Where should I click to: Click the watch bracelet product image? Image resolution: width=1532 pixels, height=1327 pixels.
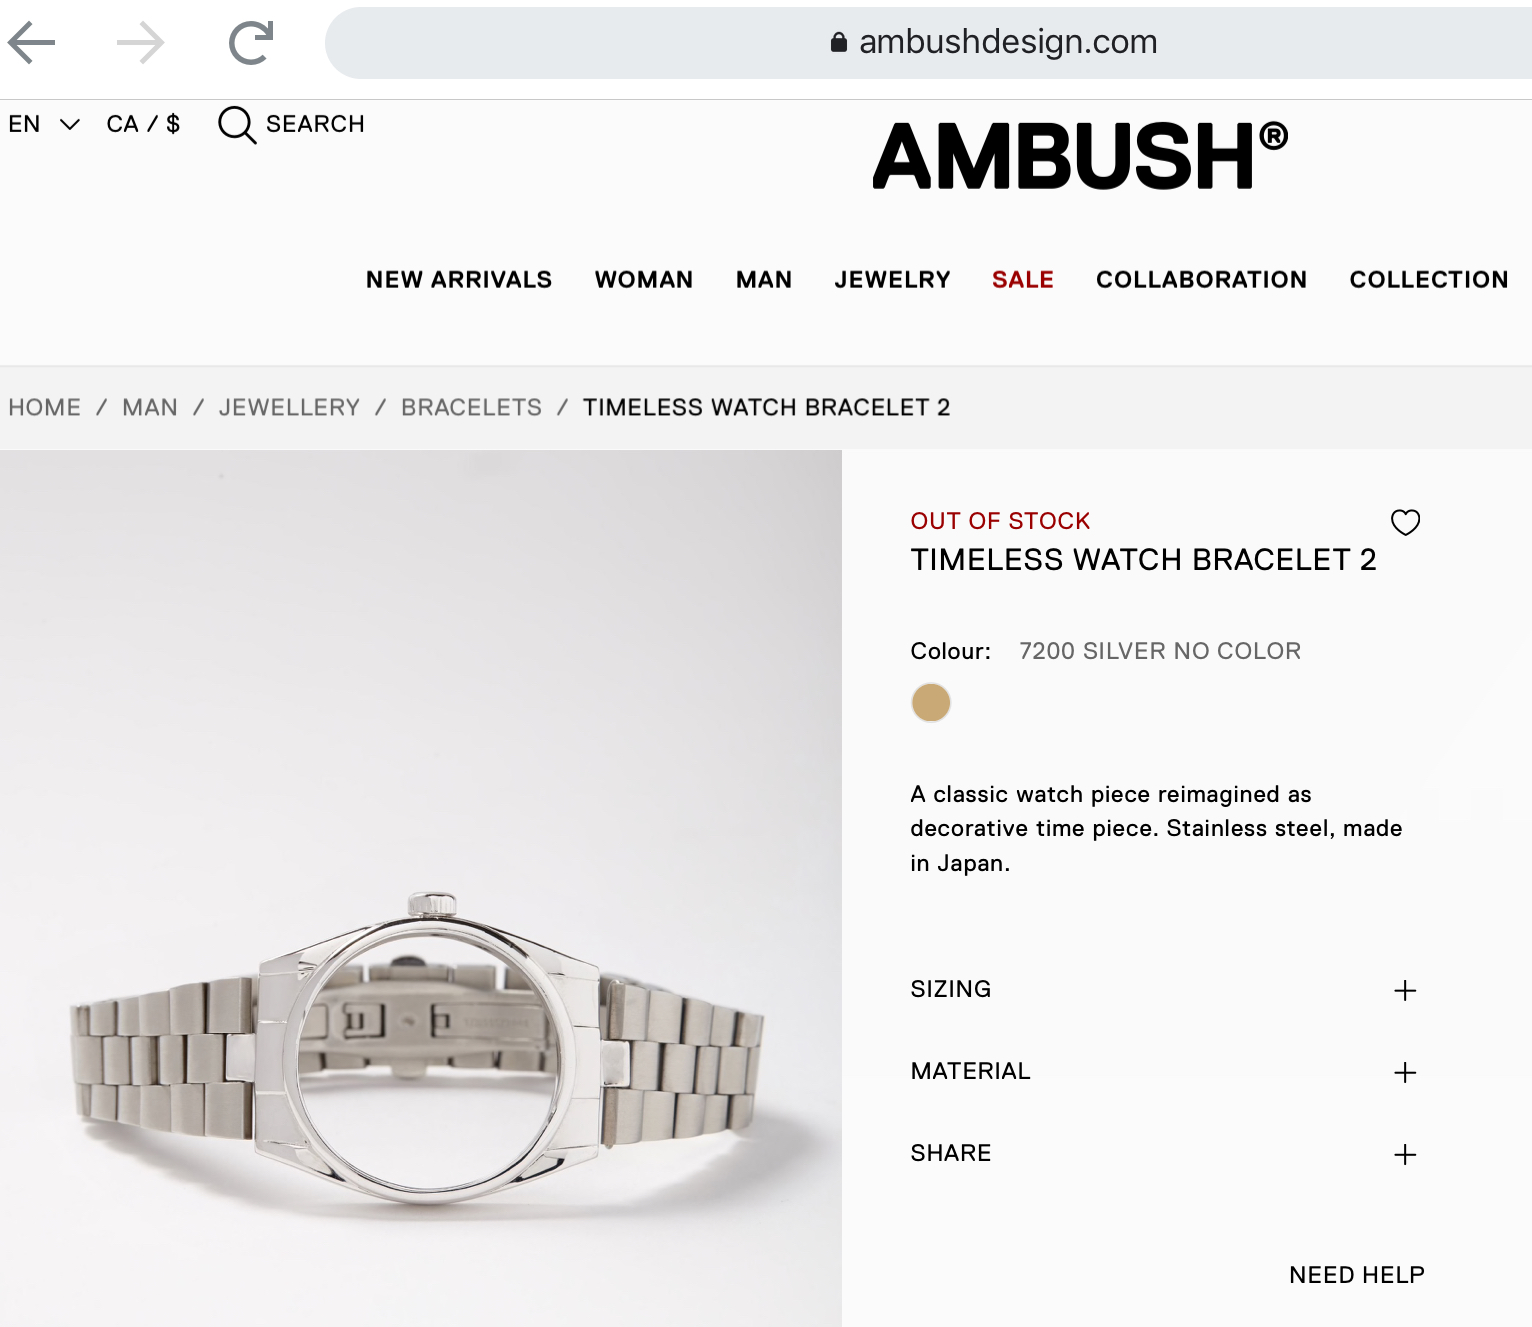[x=421, y=888]
